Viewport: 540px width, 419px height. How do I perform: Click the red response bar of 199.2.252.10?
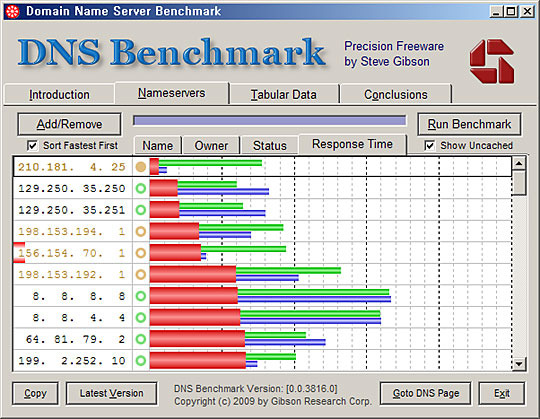pyautogui.click(x=198, y=360)
